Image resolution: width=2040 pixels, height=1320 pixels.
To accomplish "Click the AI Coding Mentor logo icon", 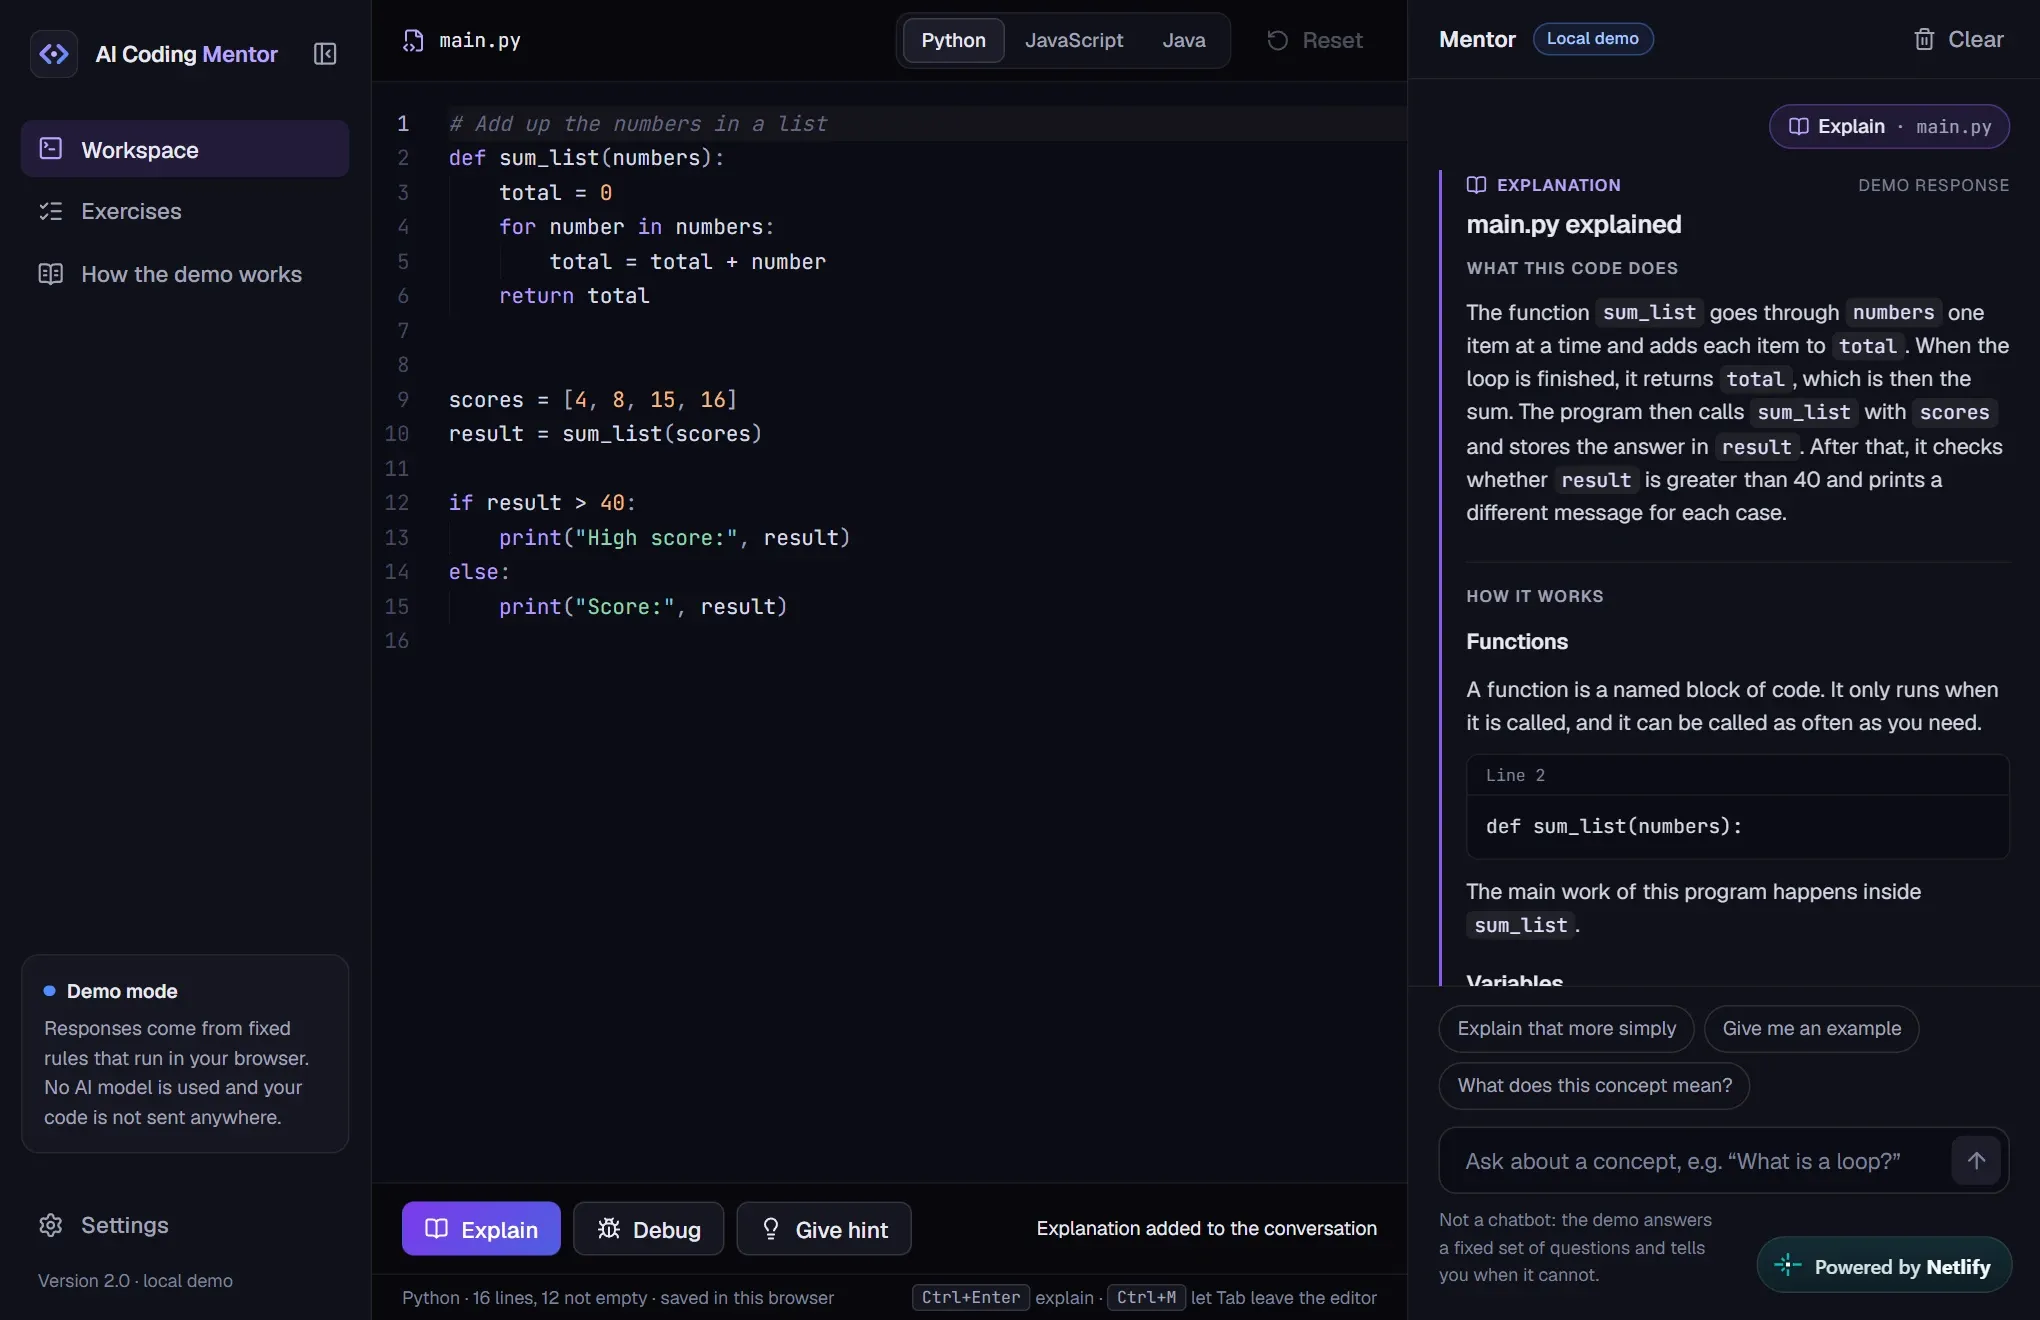I will 54,54.
